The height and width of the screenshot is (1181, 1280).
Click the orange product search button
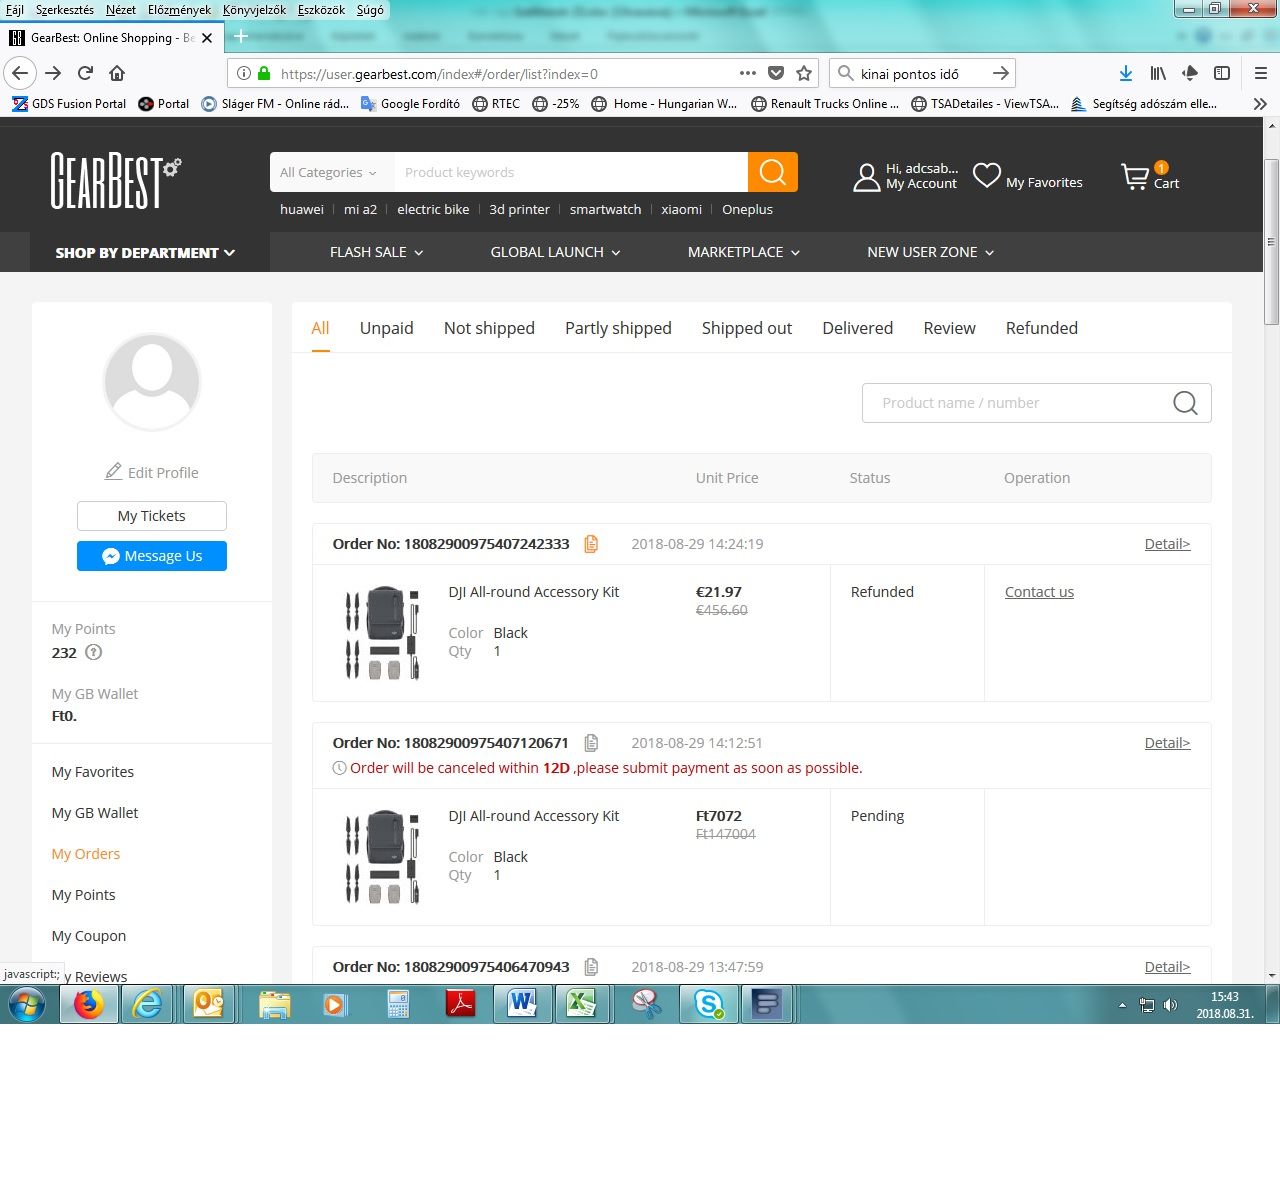click(773, 172)
